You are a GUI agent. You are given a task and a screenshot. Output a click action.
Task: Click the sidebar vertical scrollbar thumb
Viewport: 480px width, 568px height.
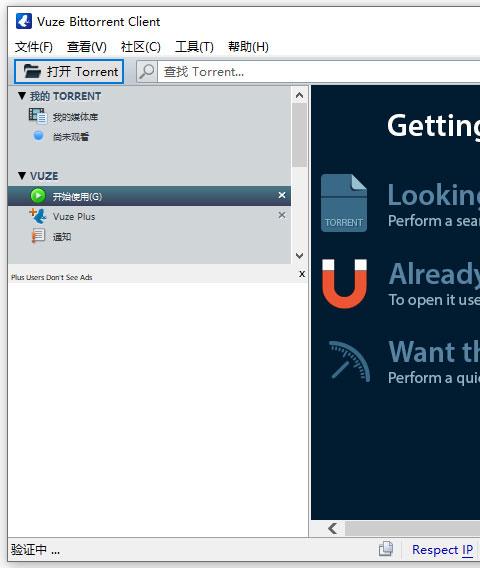click(x=299, y=135)
